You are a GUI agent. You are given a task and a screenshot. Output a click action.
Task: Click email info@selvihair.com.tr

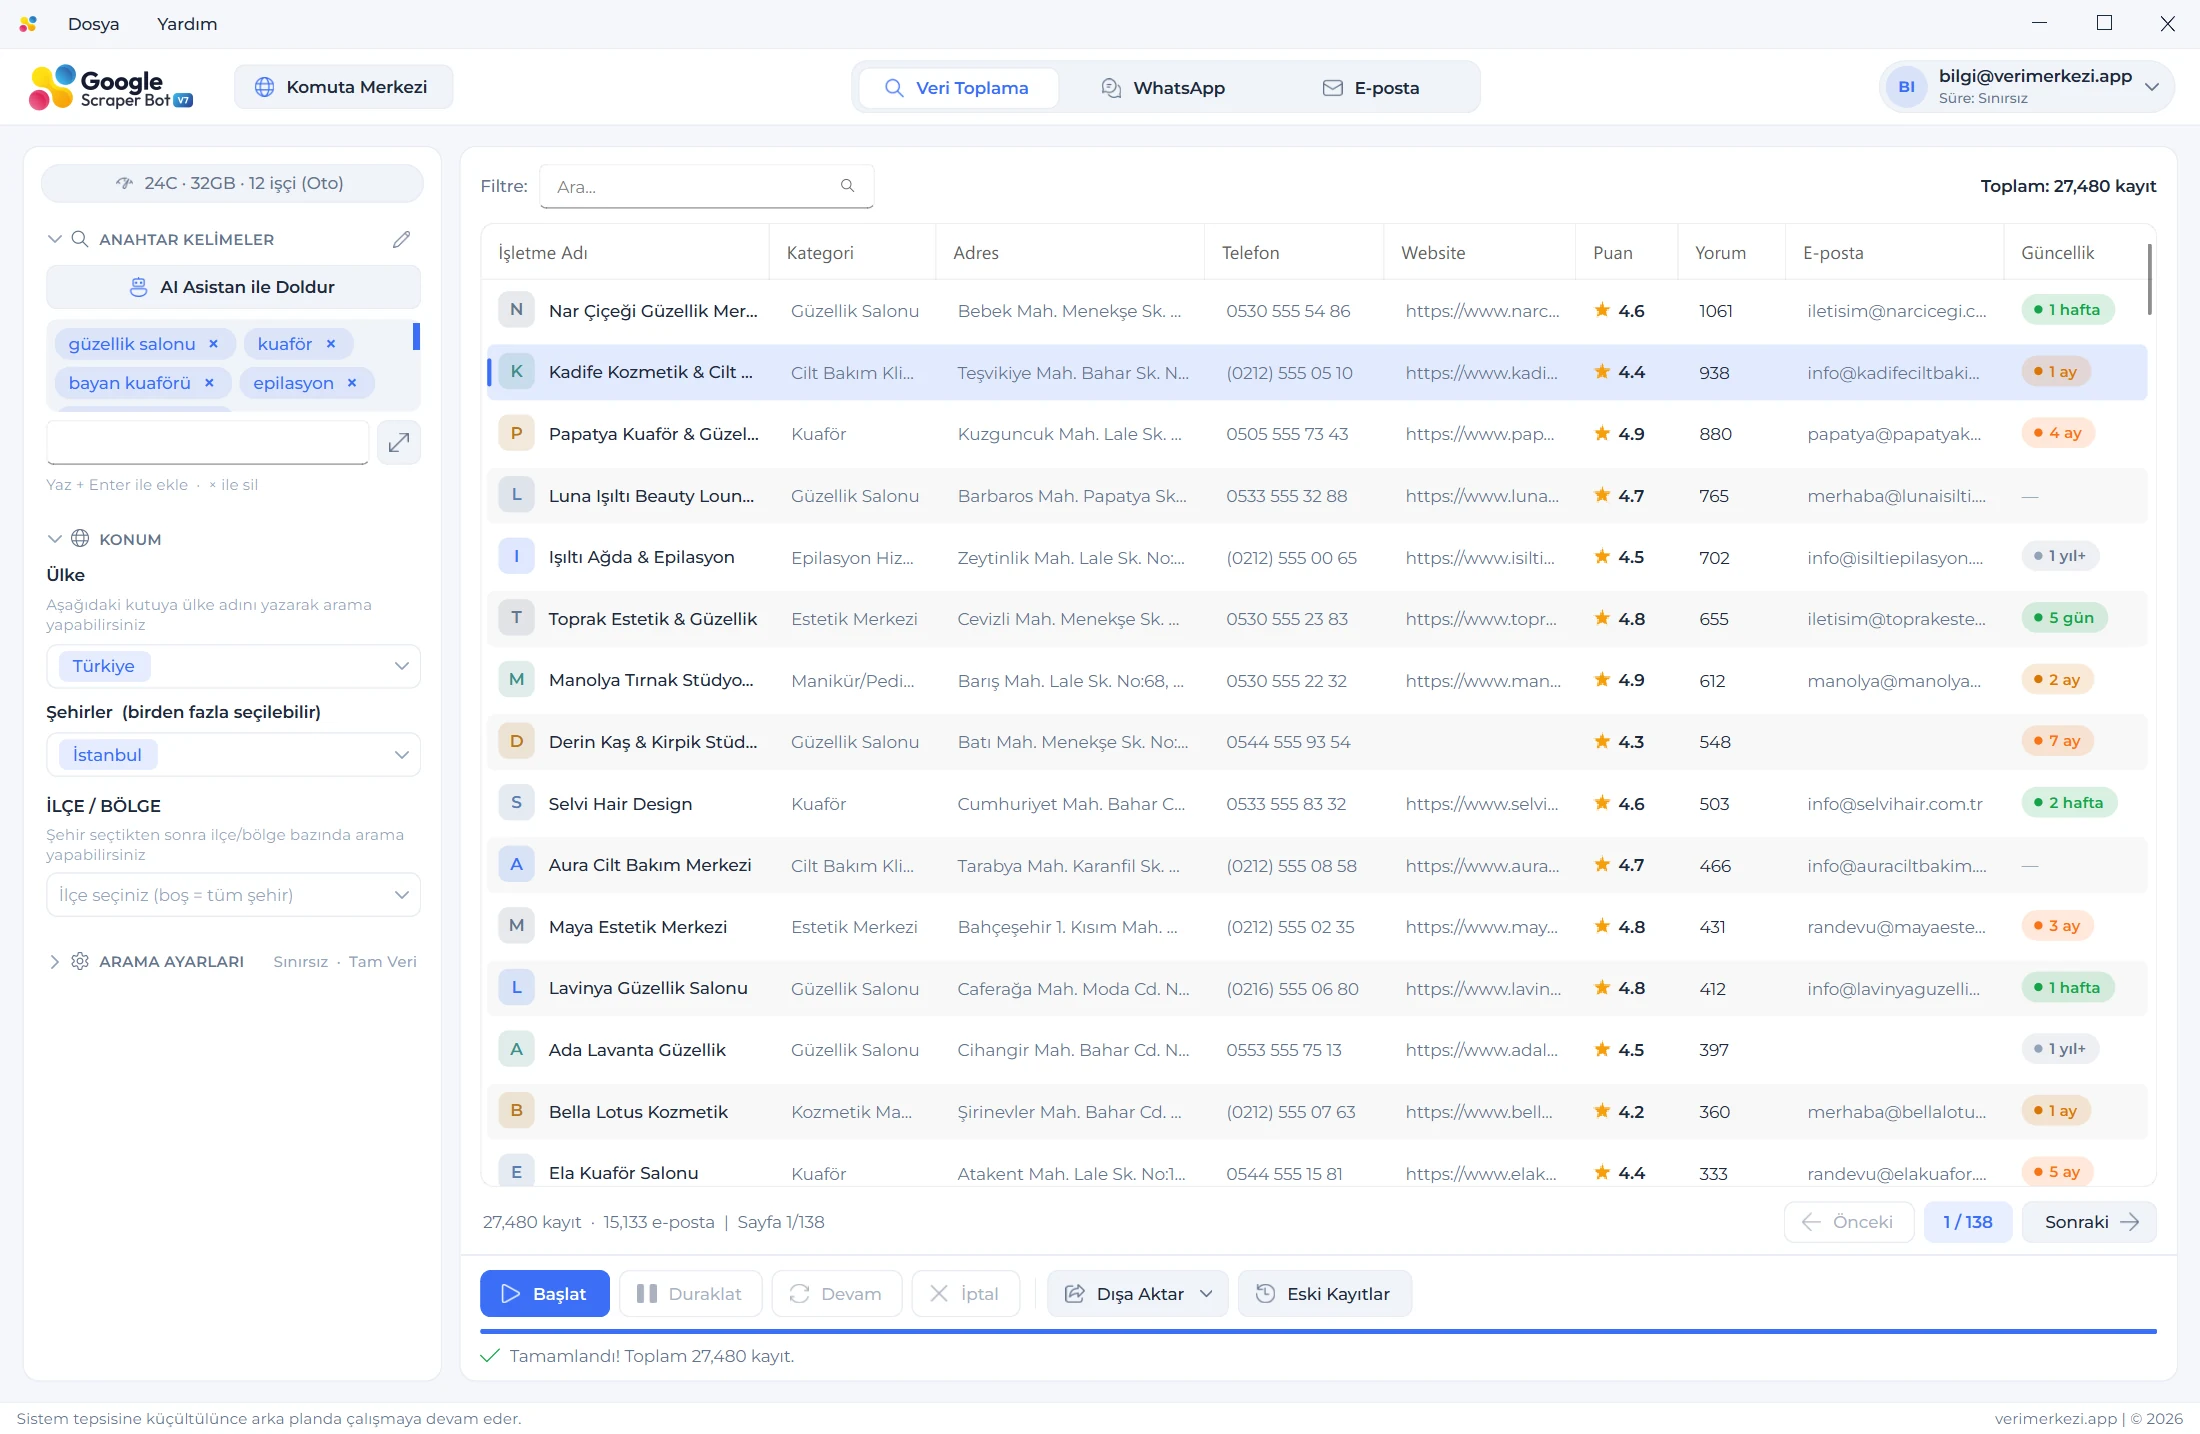[x=1894, y=804]
